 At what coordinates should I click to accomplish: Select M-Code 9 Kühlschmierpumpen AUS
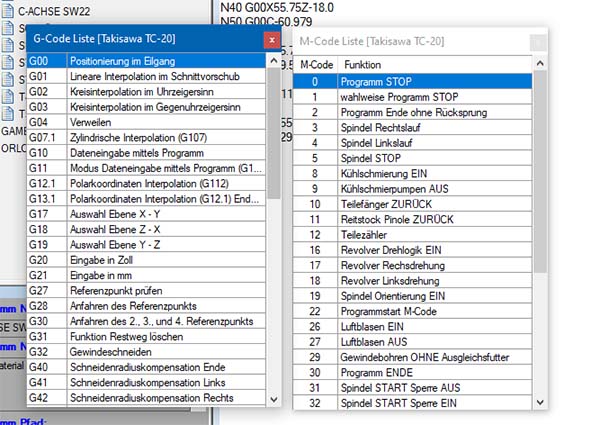pyautogui.click(x=412, y=189)
